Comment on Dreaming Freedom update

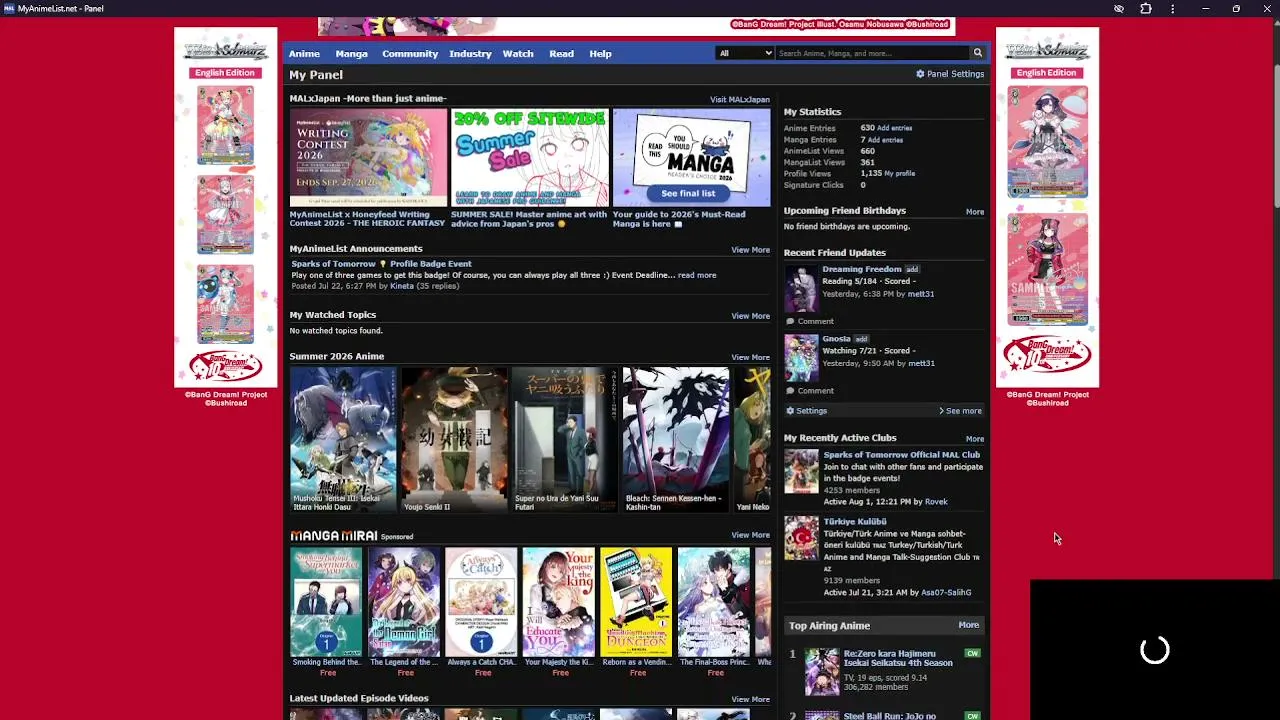809,321
